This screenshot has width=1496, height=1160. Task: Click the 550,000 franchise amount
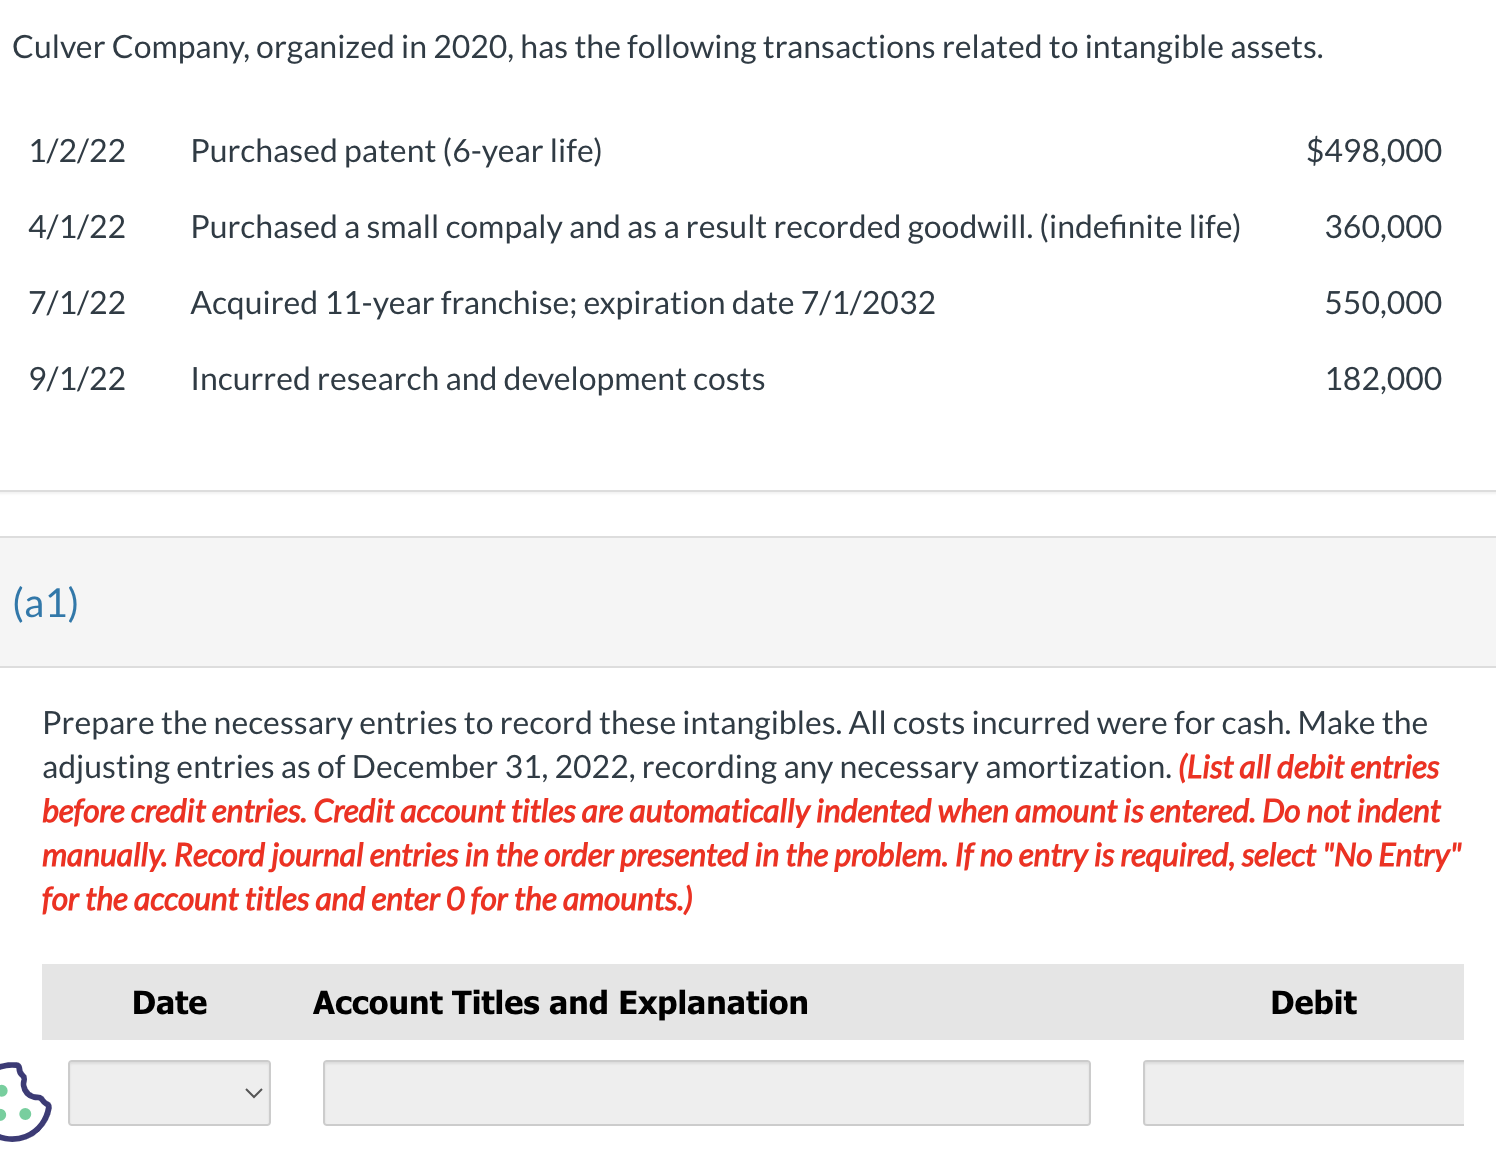(1383, 303)
